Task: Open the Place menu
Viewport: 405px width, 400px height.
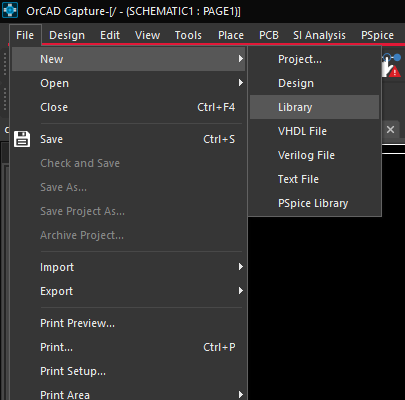Action: [231, 35]
